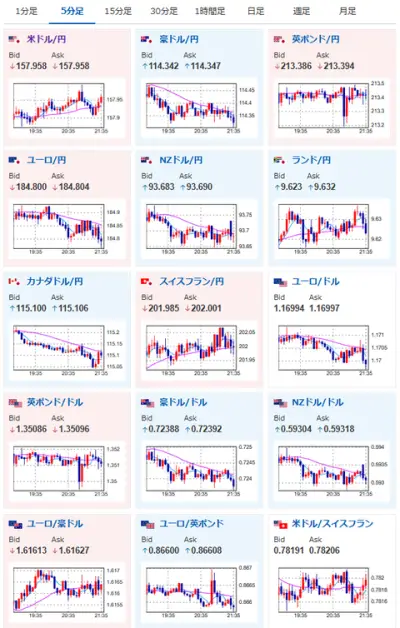Click the USD/JPY flag icon
Image resolution: width=400 pixels, height=628 pixels.
coord(14,39)
